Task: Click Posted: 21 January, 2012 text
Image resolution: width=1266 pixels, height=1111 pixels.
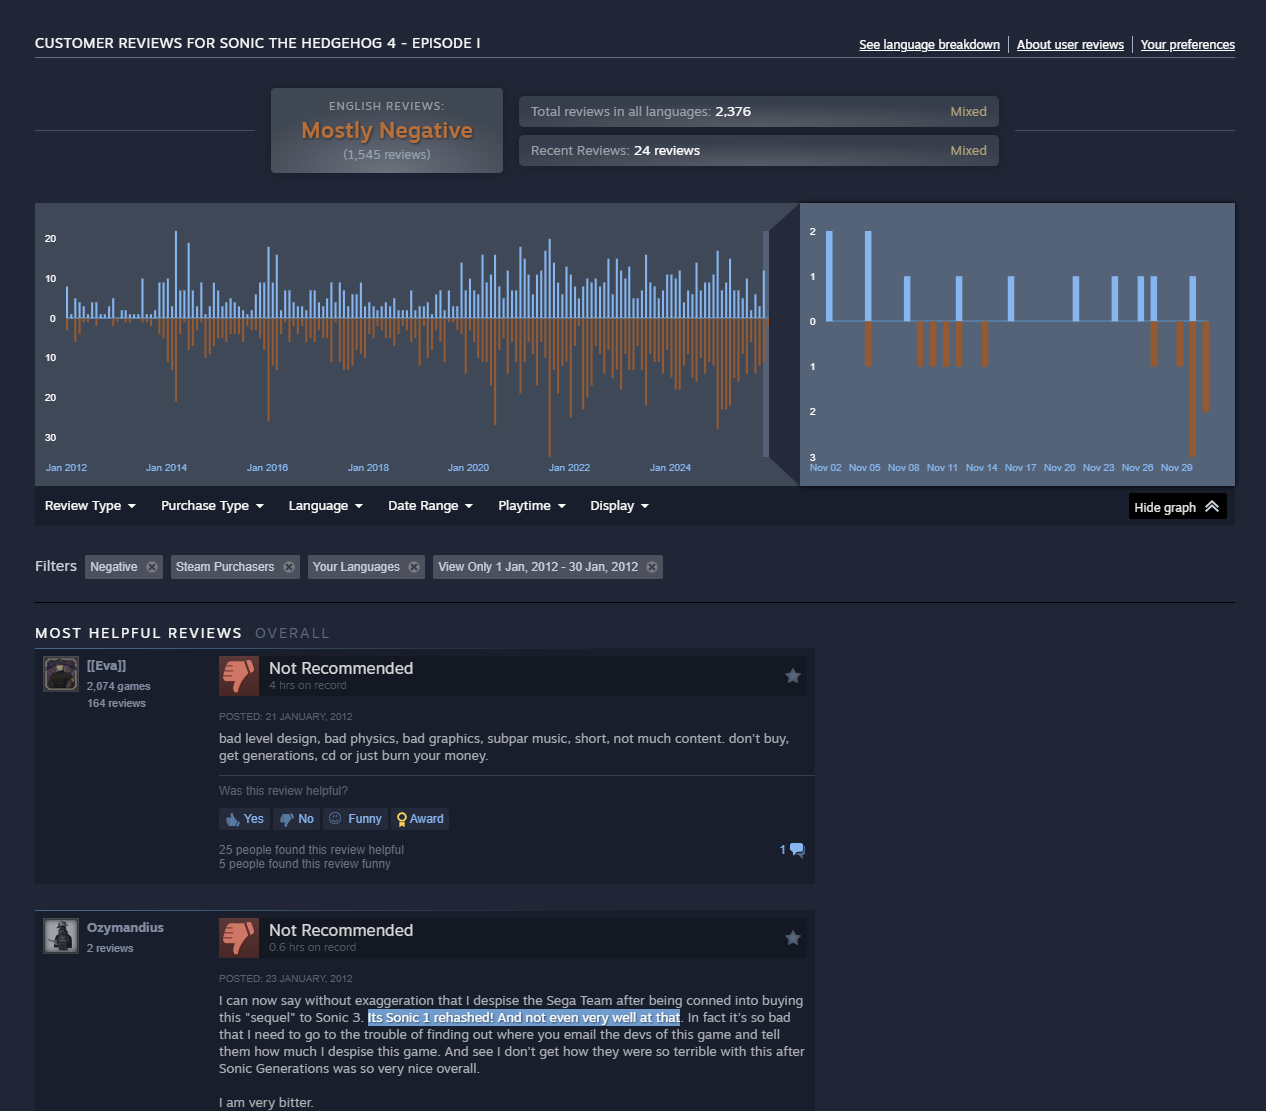Action: [x=286, y=717]
